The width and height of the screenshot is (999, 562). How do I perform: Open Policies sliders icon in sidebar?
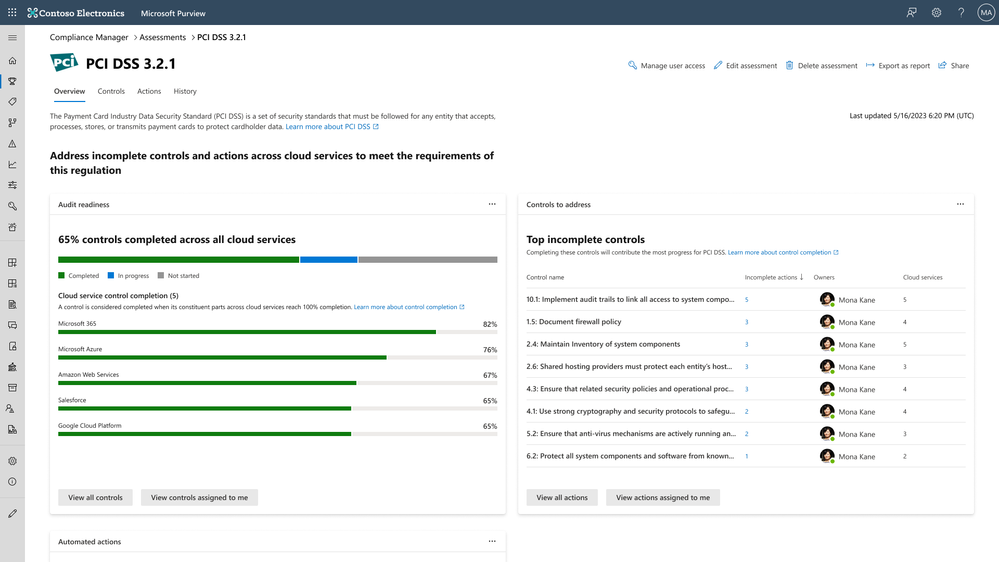(12, 185)
